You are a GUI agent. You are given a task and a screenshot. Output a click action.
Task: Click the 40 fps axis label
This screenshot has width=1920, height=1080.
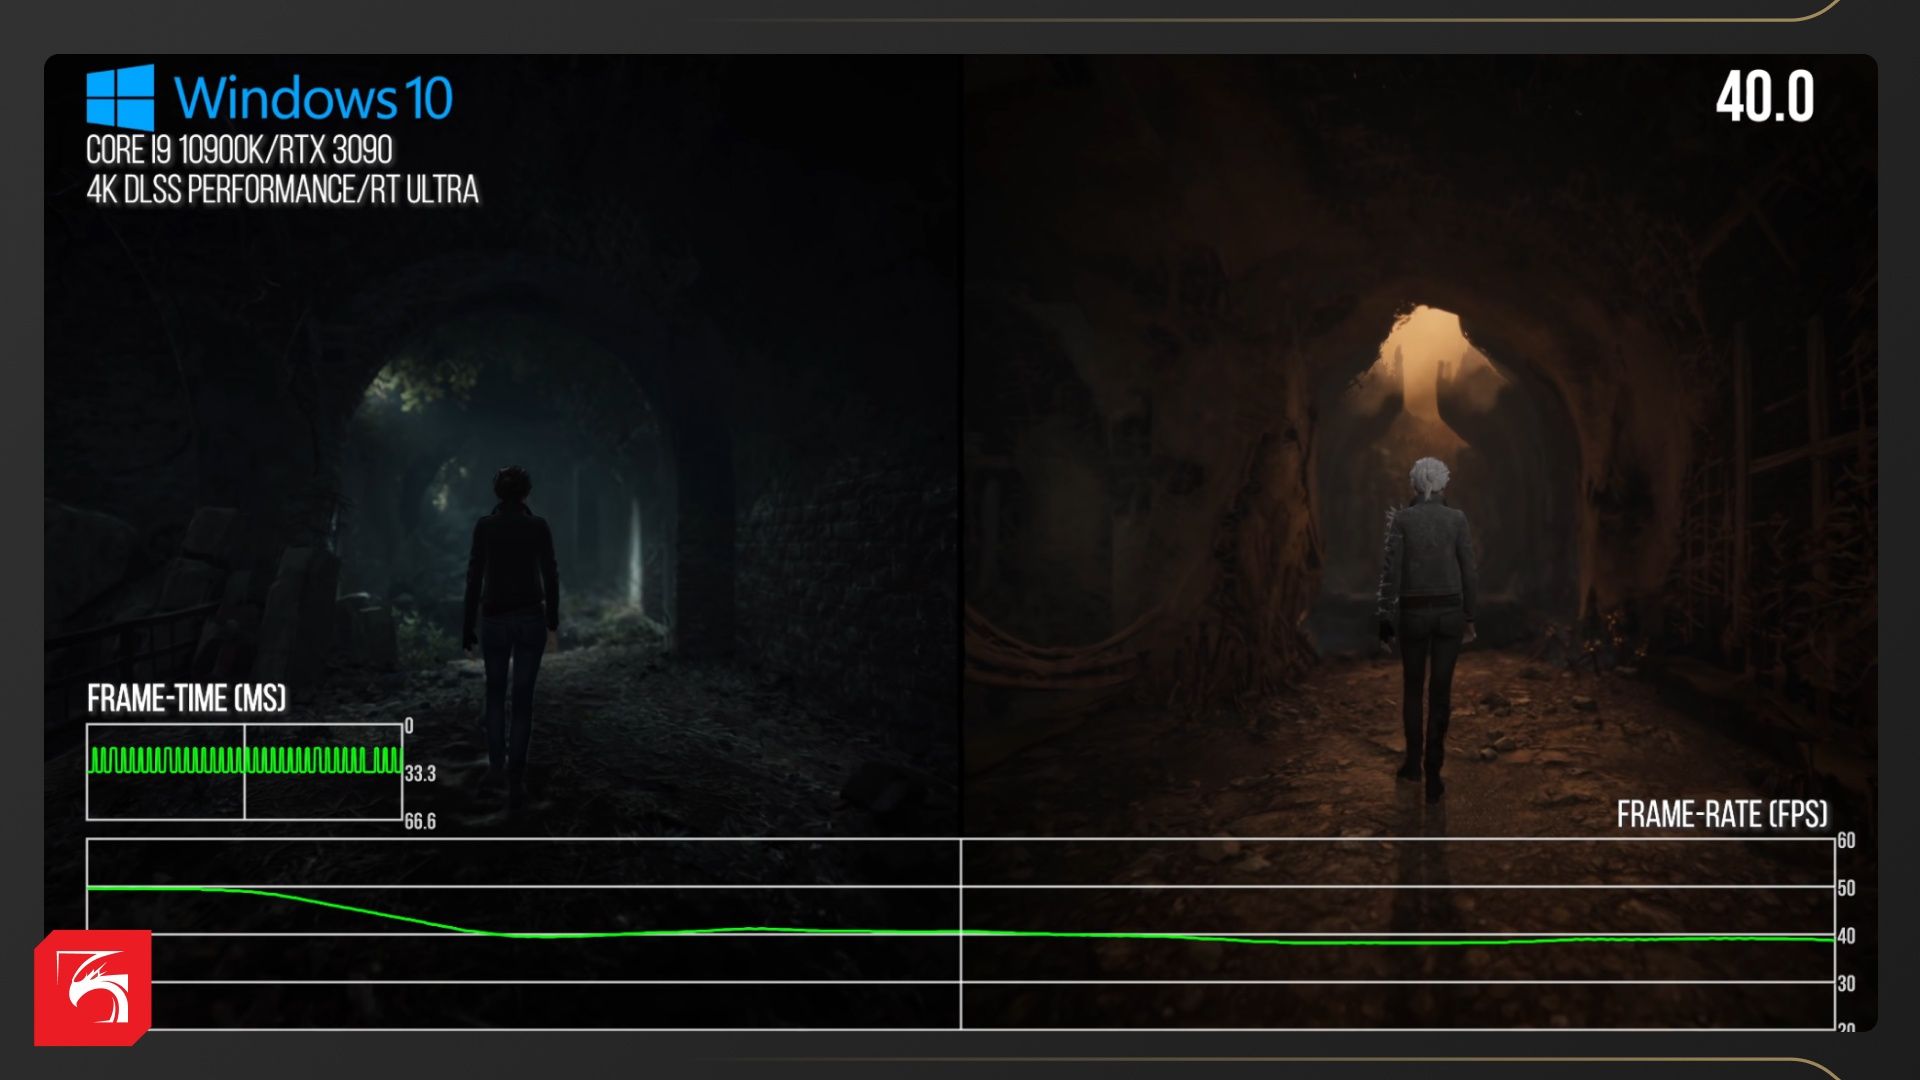point(1846,936)
